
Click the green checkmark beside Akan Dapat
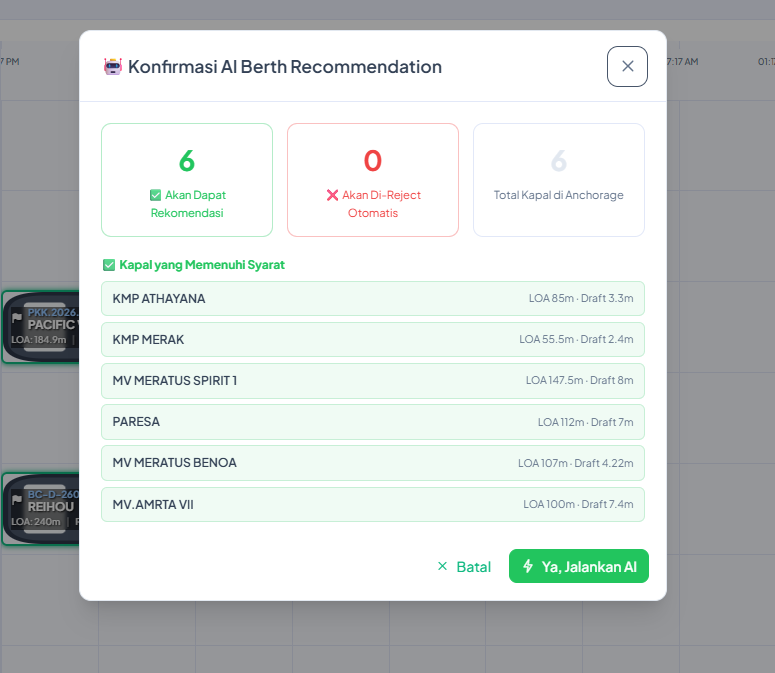pyautogui.click(x=155, y=195)
